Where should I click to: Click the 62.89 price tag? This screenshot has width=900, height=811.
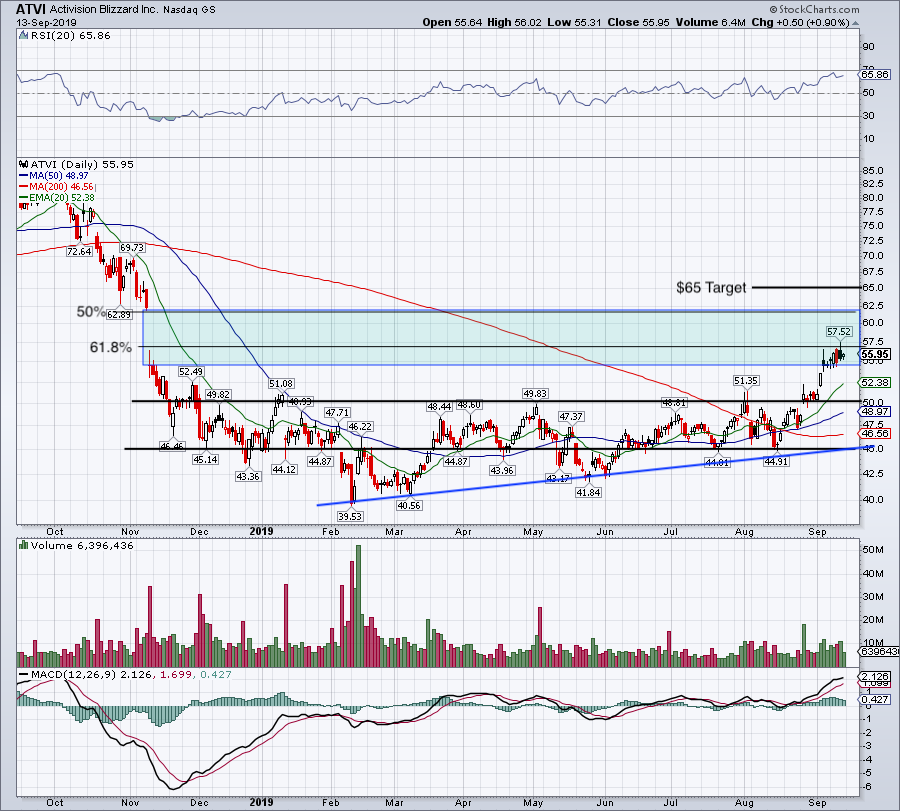pos(119,315)
